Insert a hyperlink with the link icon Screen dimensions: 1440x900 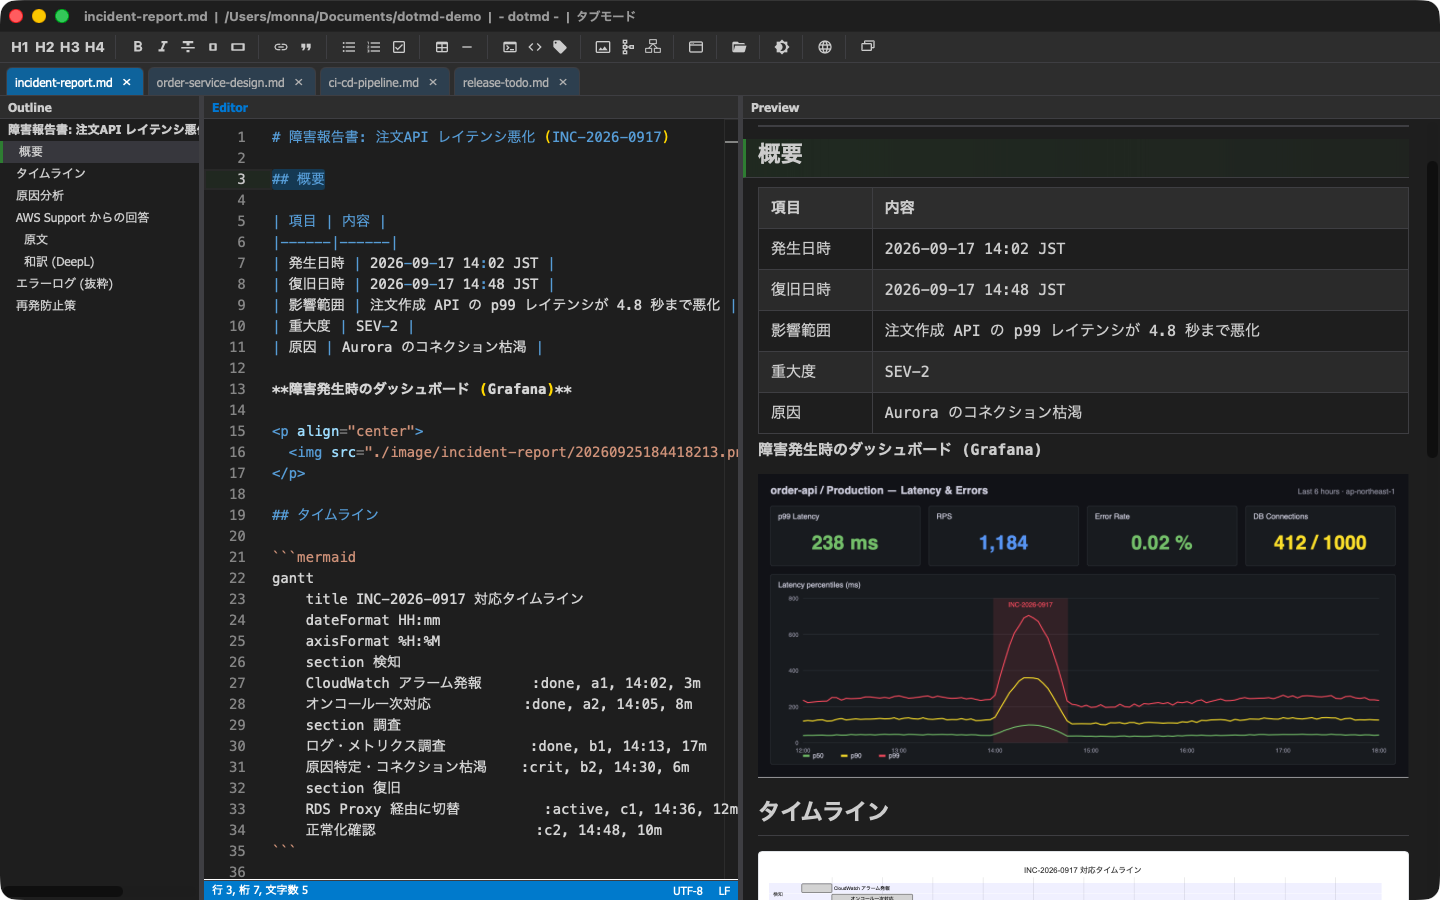[x=281, y=47]
